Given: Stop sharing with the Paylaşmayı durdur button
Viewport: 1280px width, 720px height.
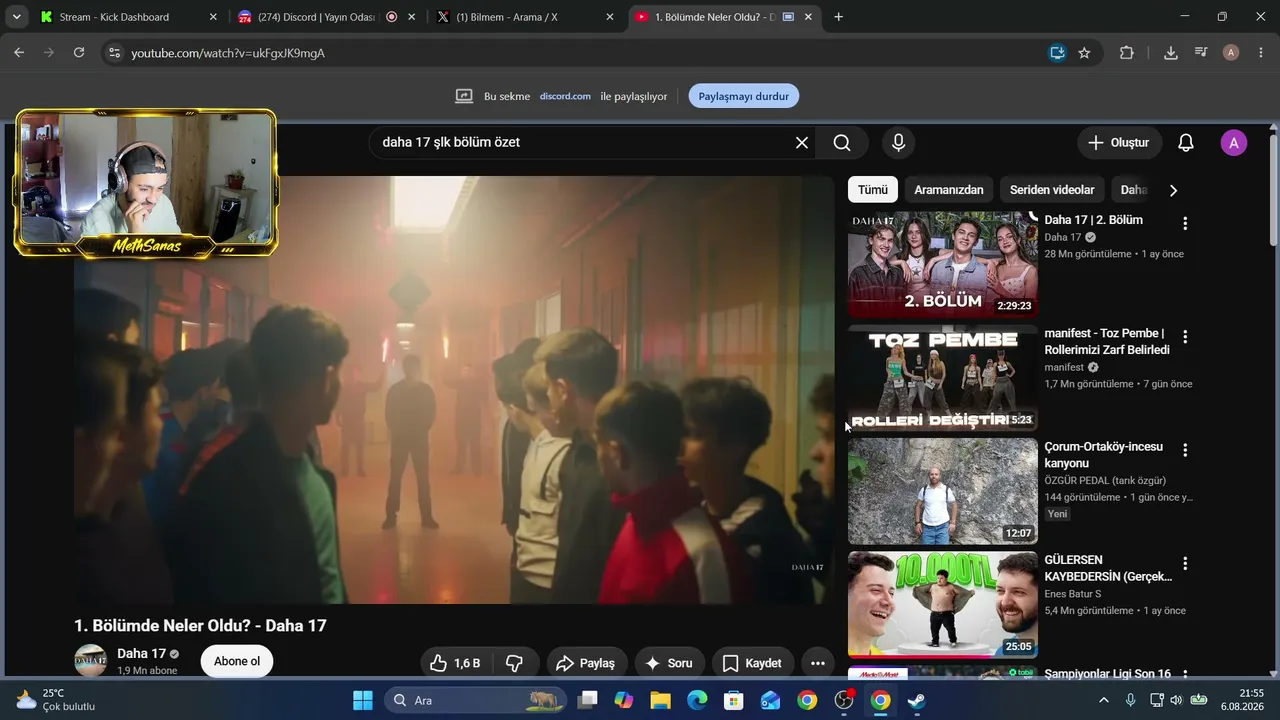Looking at the screenshot, I should (744, 96).
